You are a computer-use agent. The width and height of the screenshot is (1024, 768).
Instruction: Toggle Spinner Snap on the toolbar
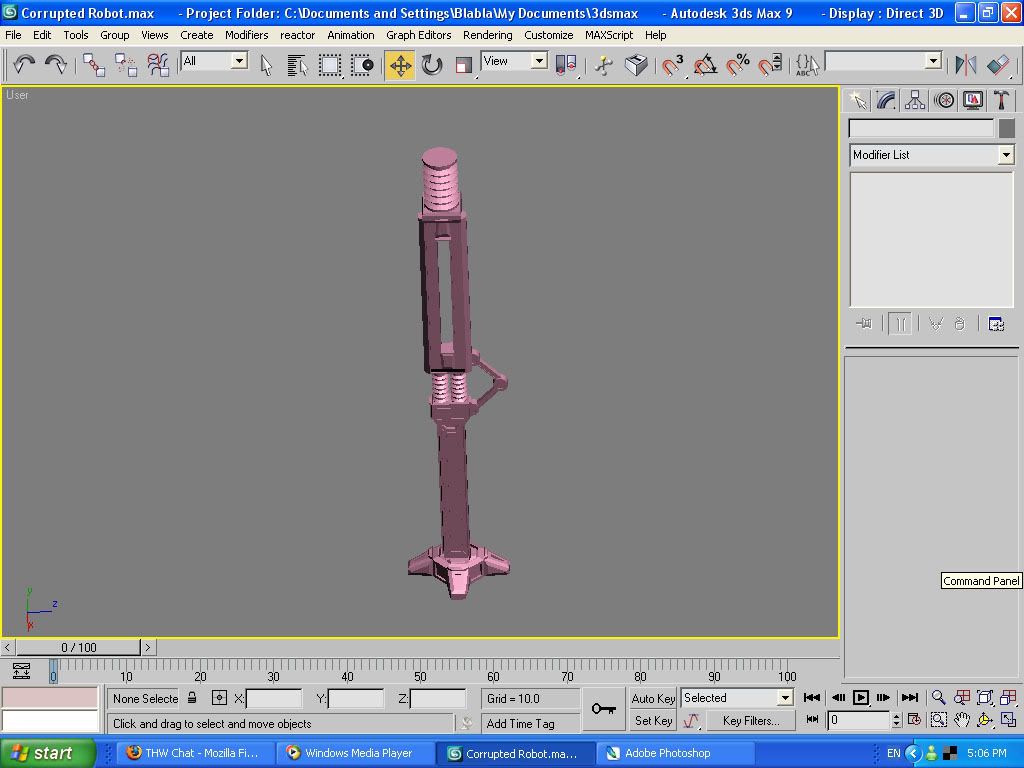tap(769, 65)
